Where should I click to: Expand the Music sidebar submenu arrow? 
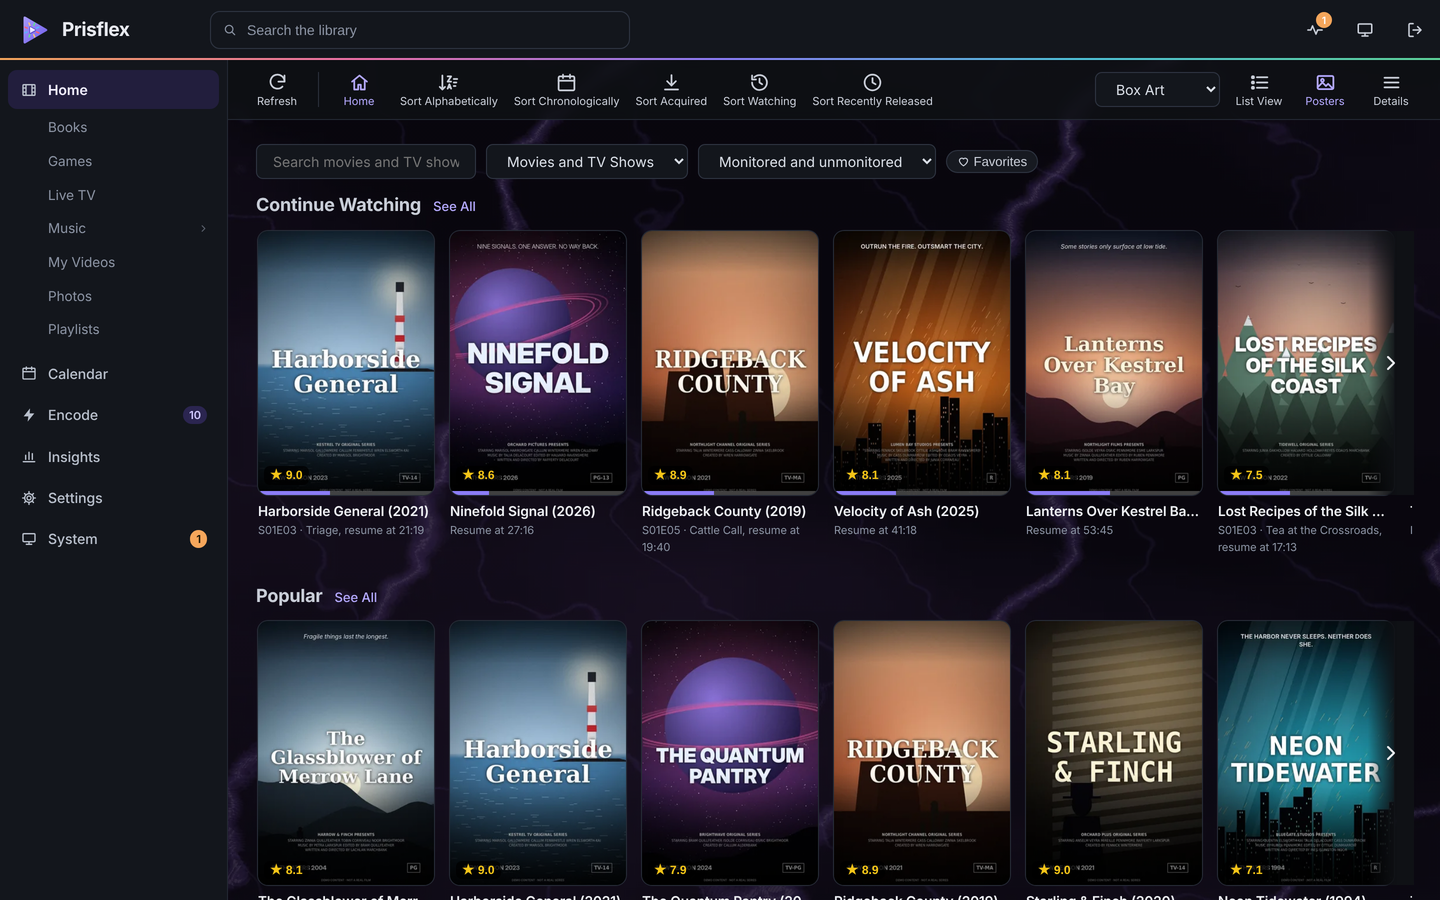pos(203,229)
